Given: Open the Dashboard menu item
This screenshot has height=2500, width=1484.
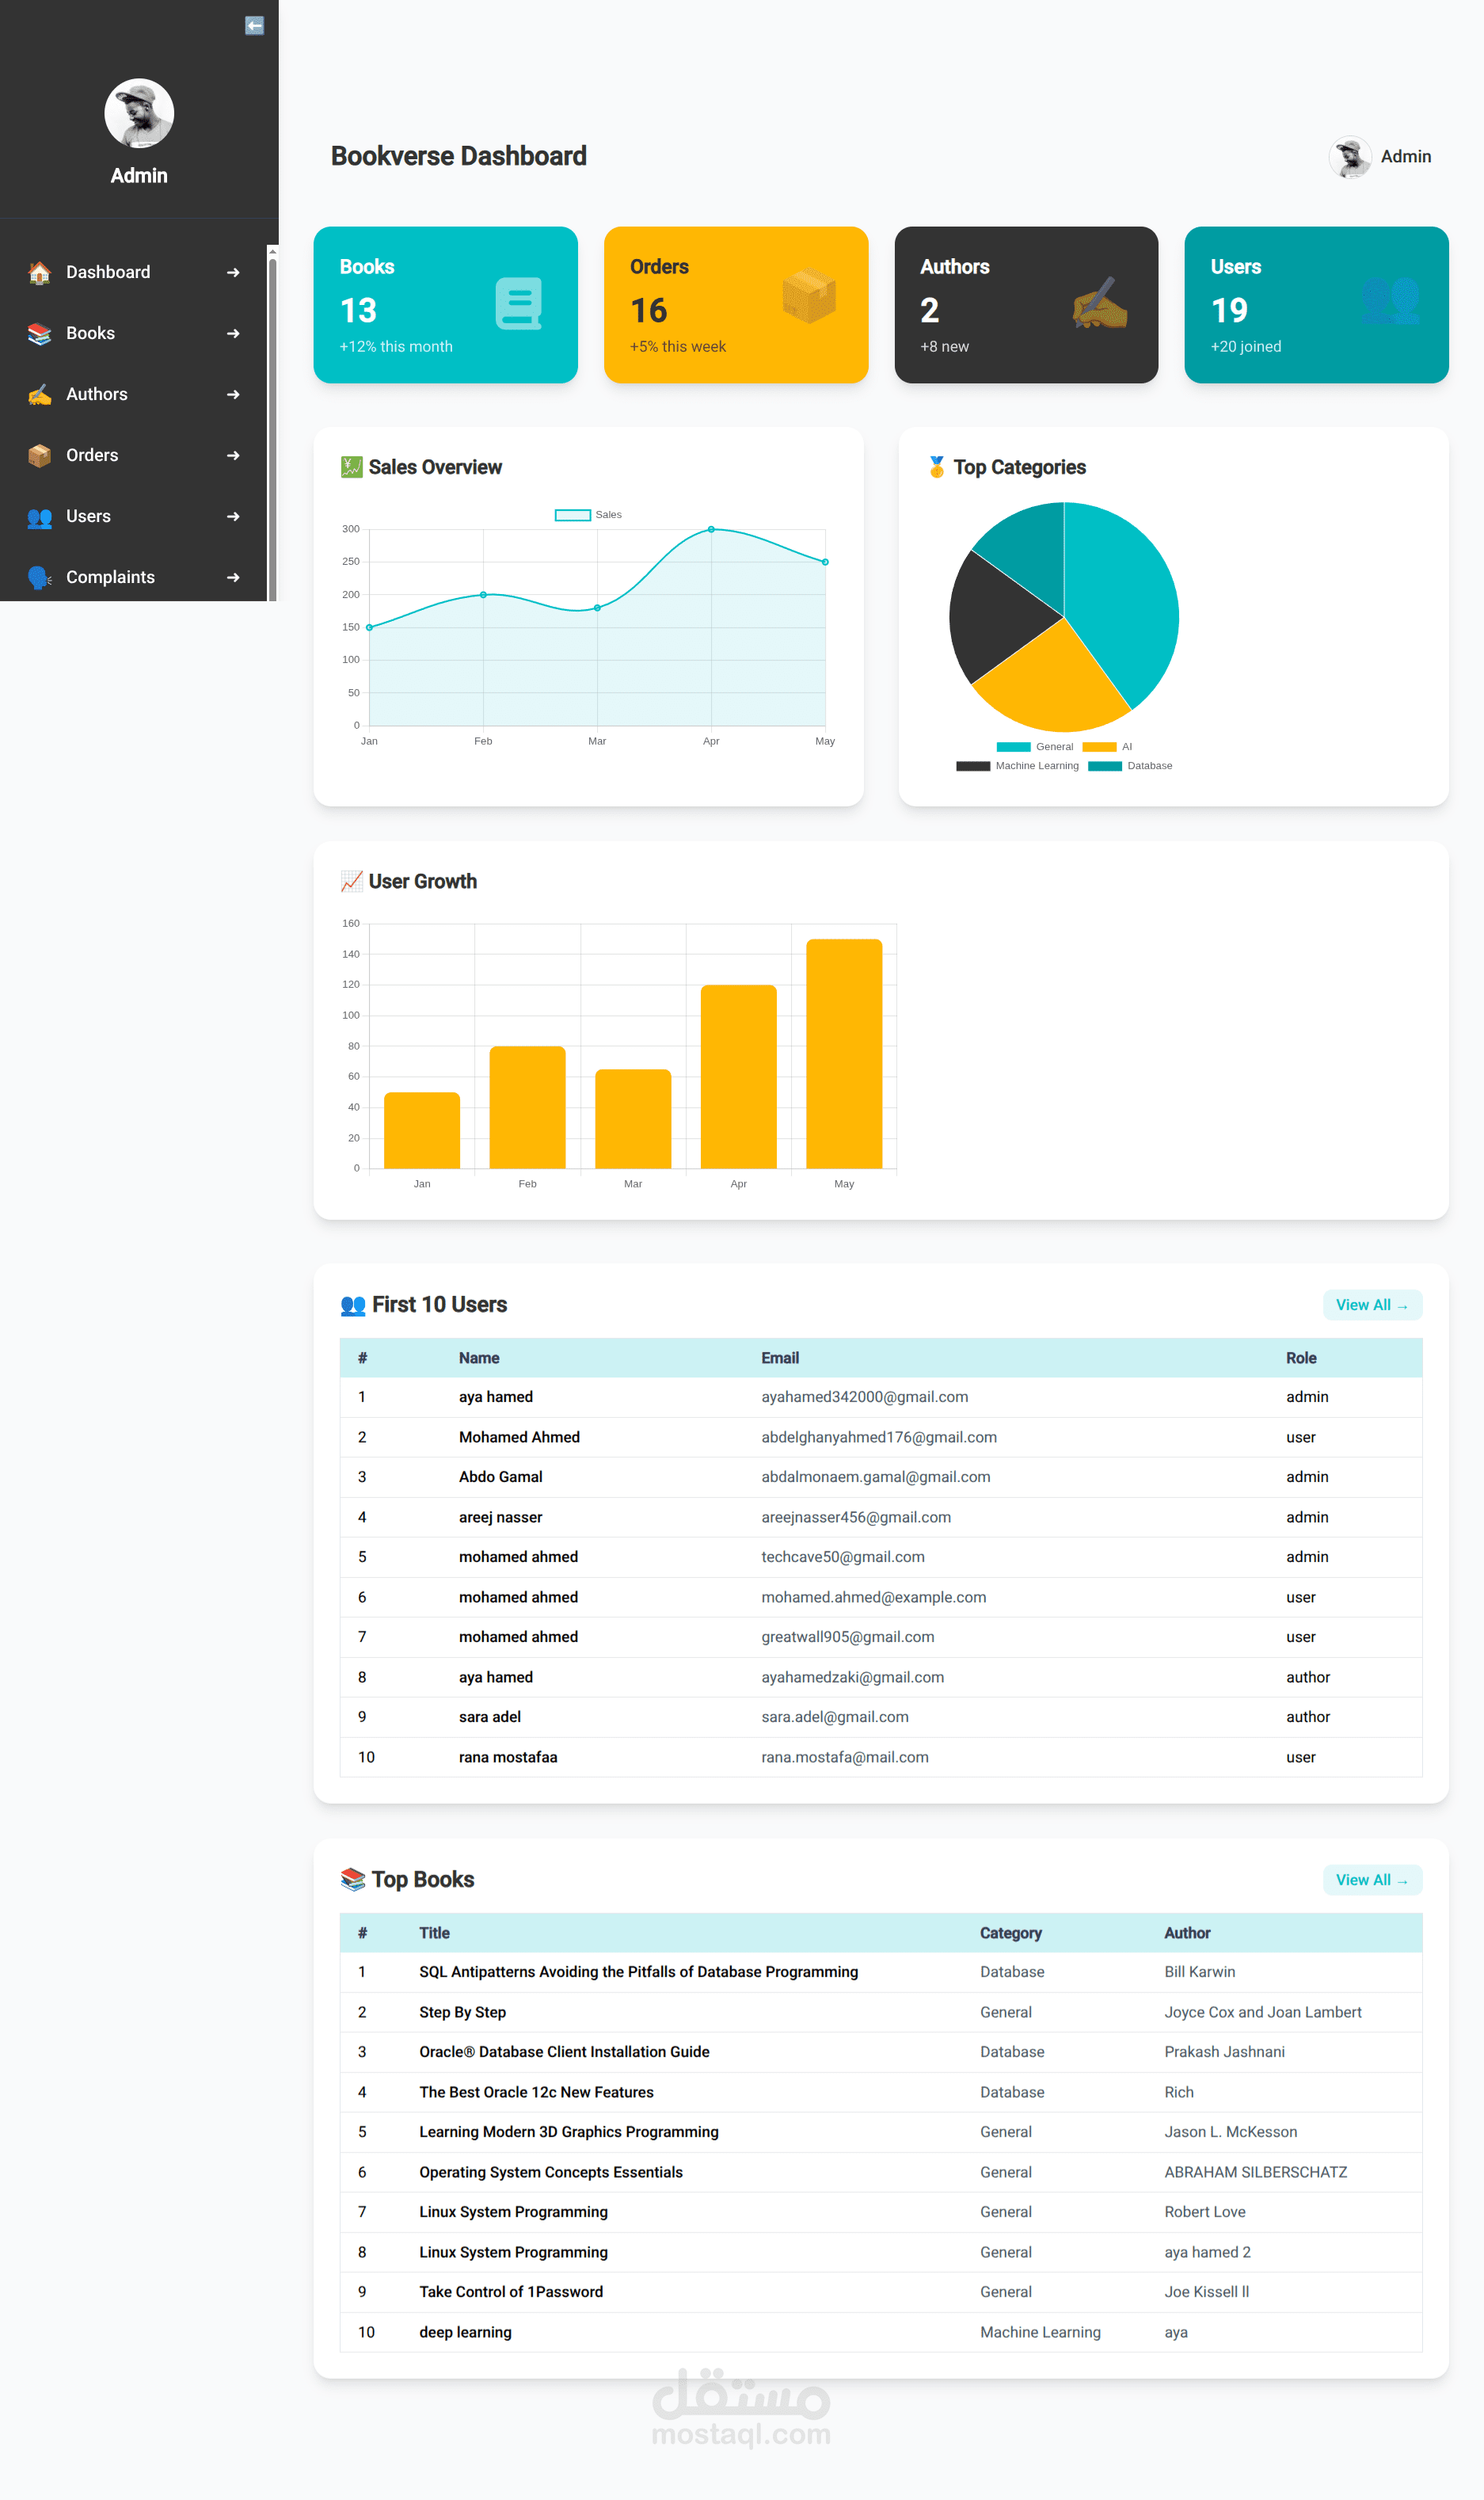Looking at the screenshot, I should pos(133,272).
